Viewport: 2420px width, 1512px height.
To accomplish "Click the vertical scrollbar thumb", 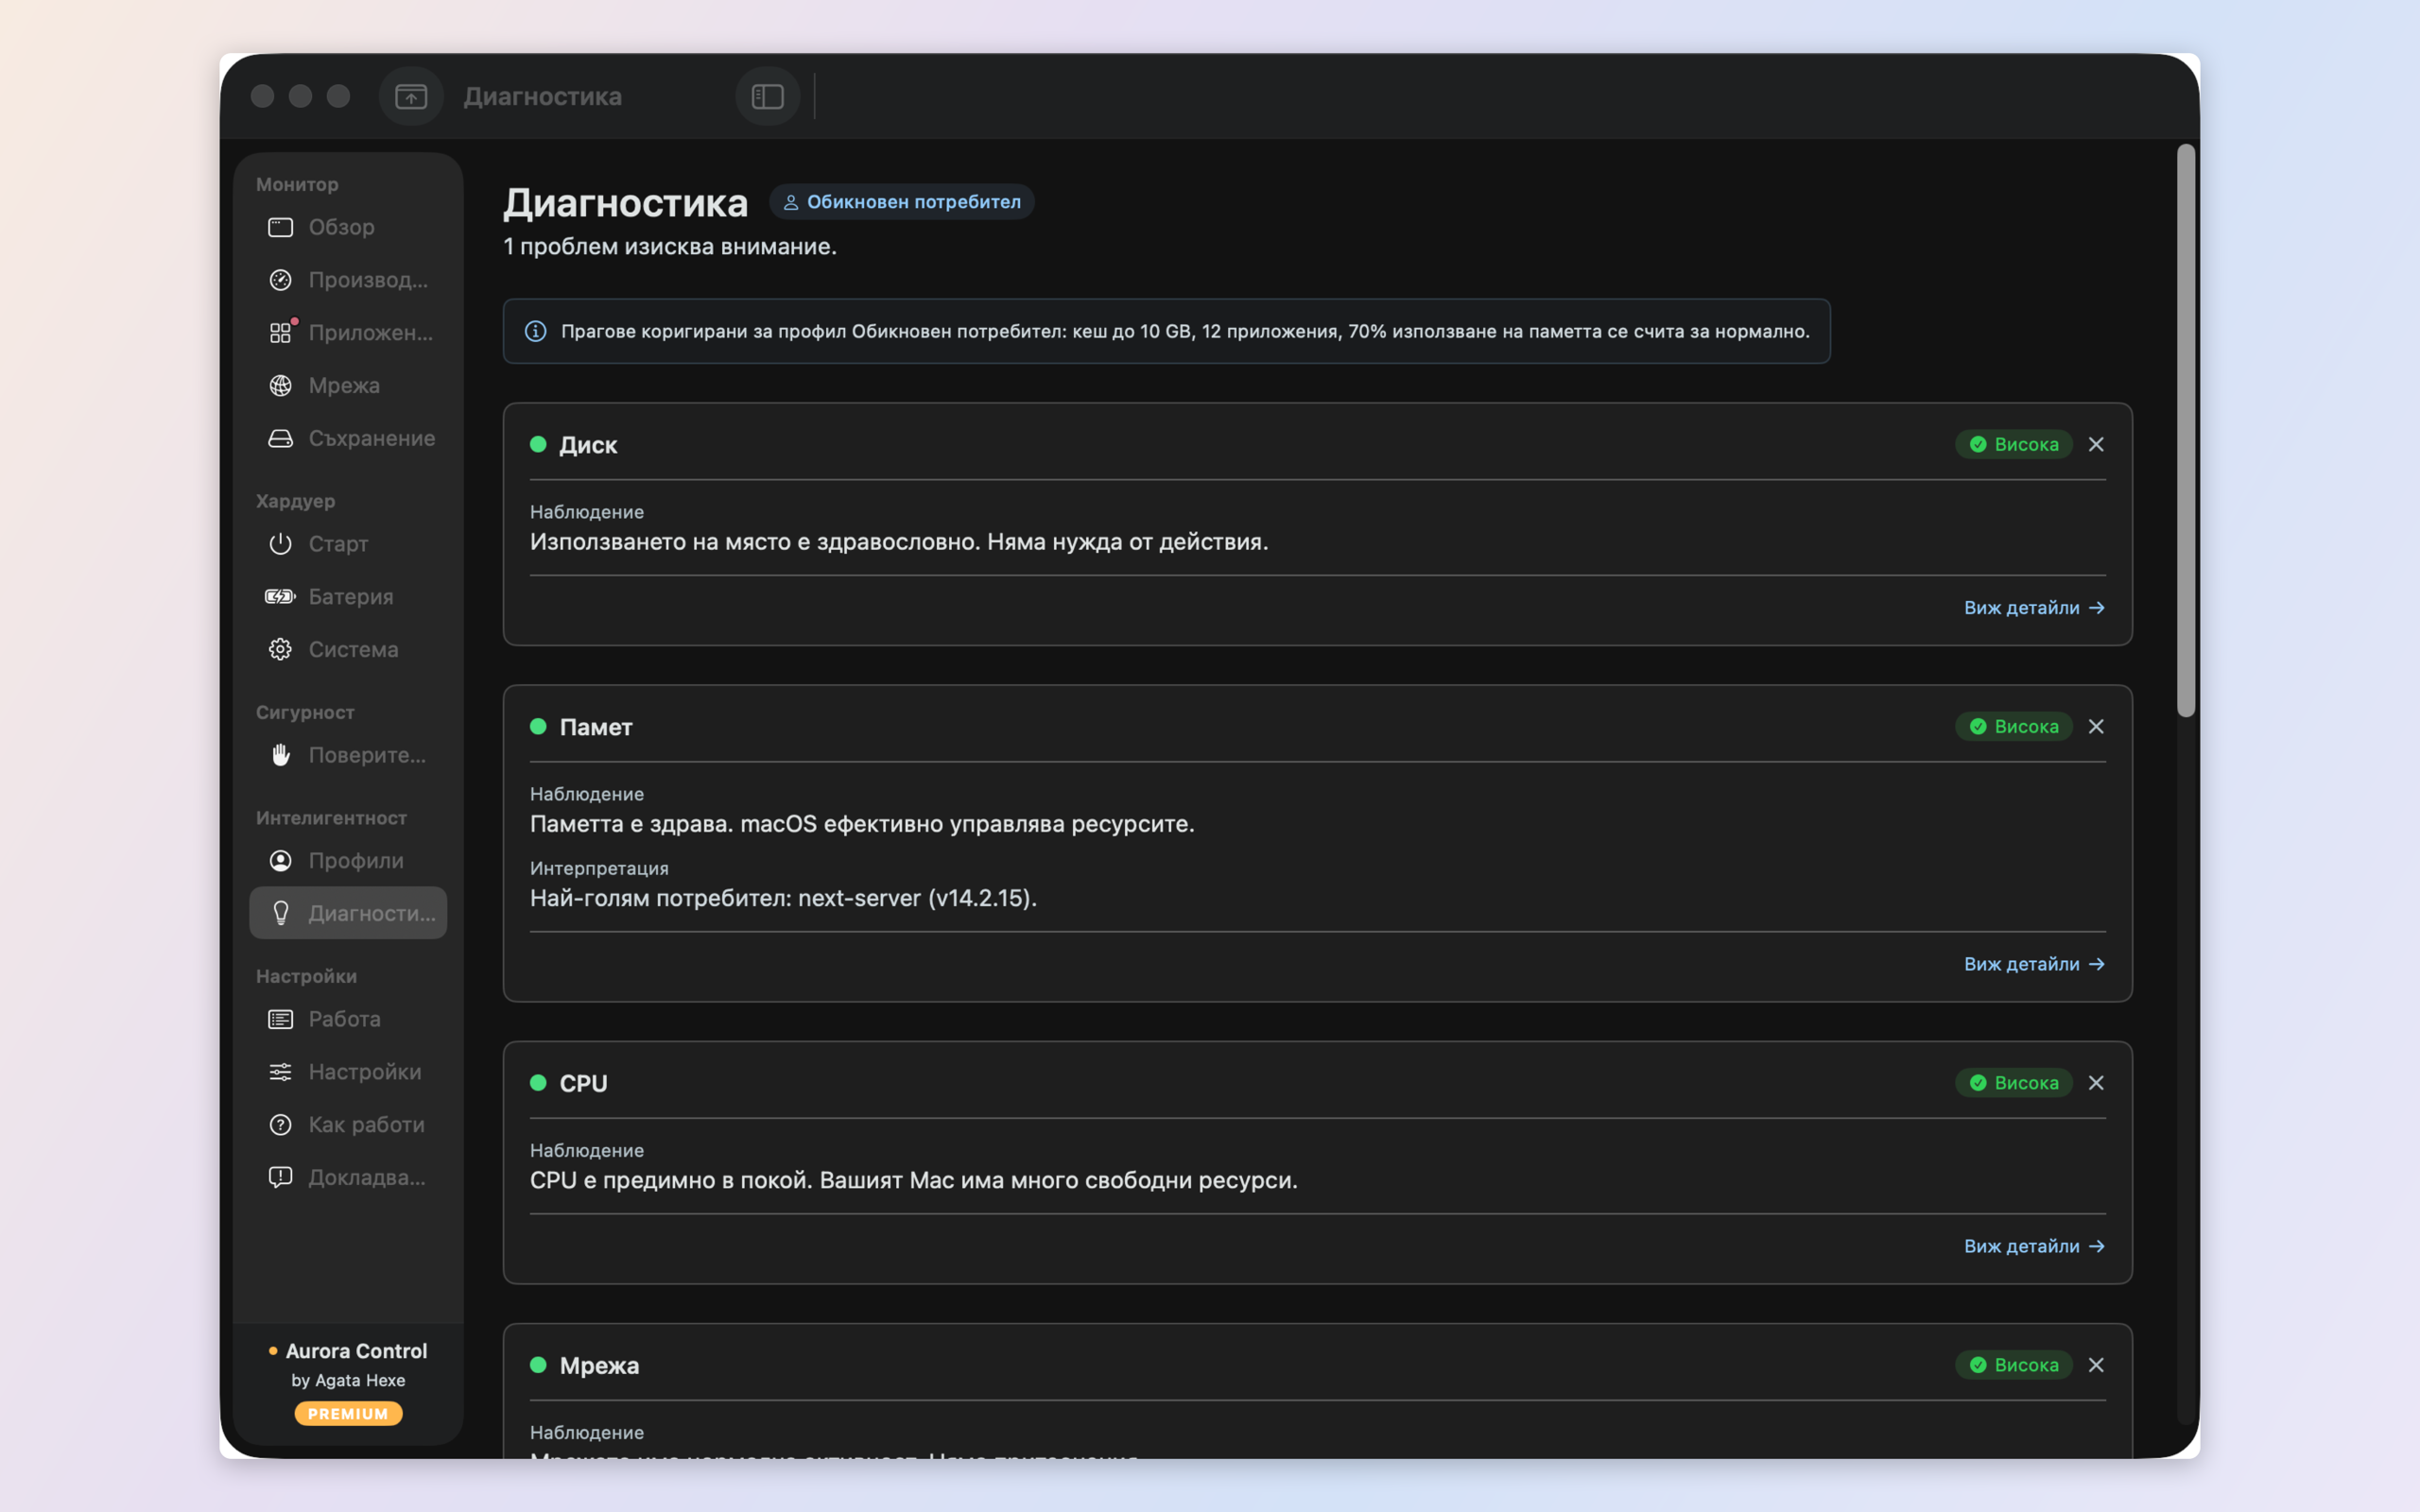I will point(2186,430).
